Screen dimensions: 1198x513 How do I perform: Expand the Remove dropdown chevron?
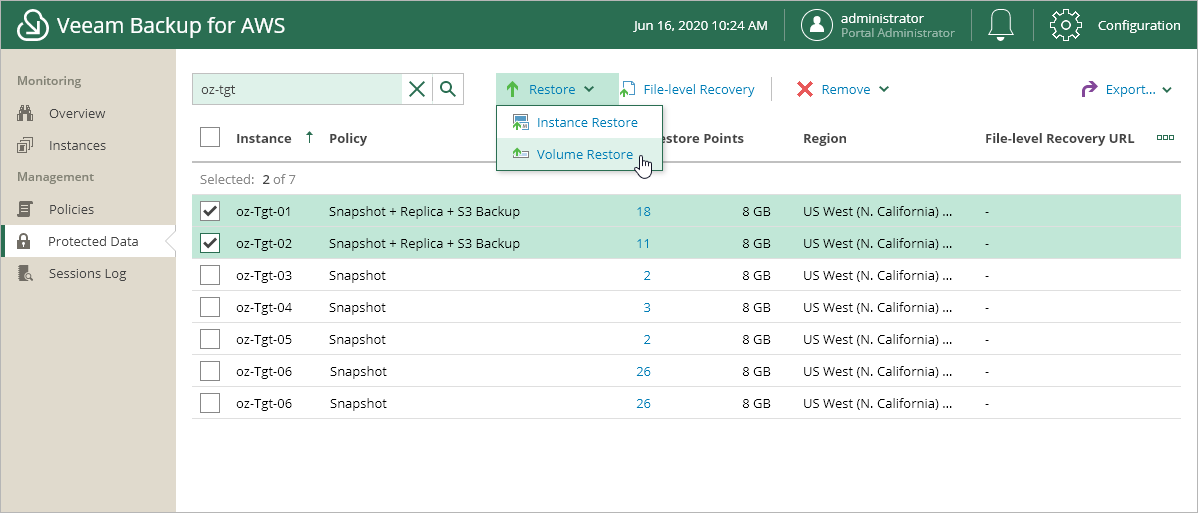tap(884, 89)
